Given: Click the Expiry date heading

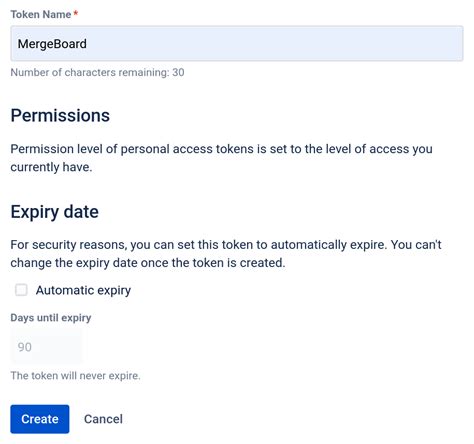Looking at the screenshot, I should pos(54,212).
